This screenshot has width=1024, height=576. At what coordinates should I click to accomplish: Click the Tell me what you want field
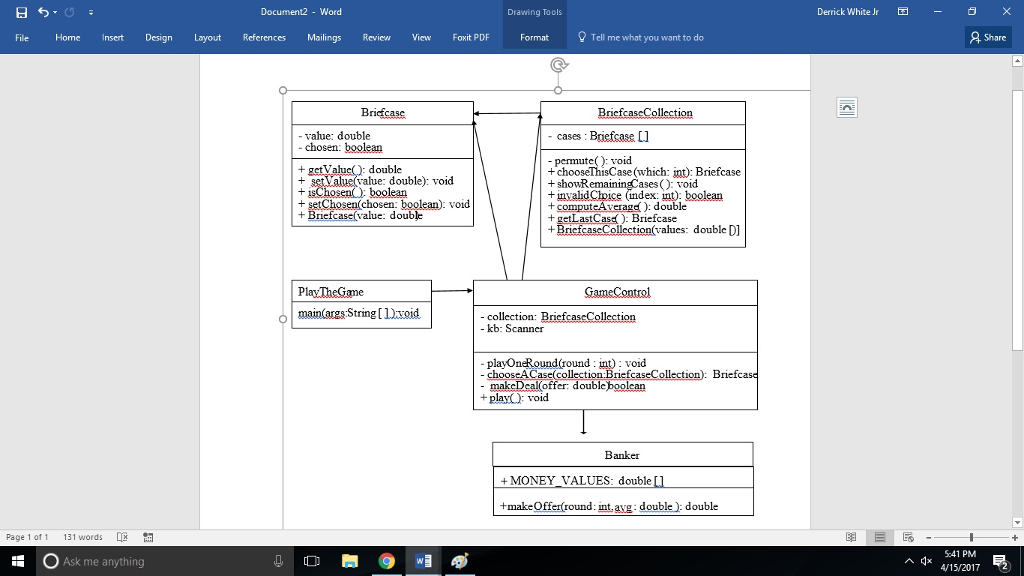click(x=646, y=37)
